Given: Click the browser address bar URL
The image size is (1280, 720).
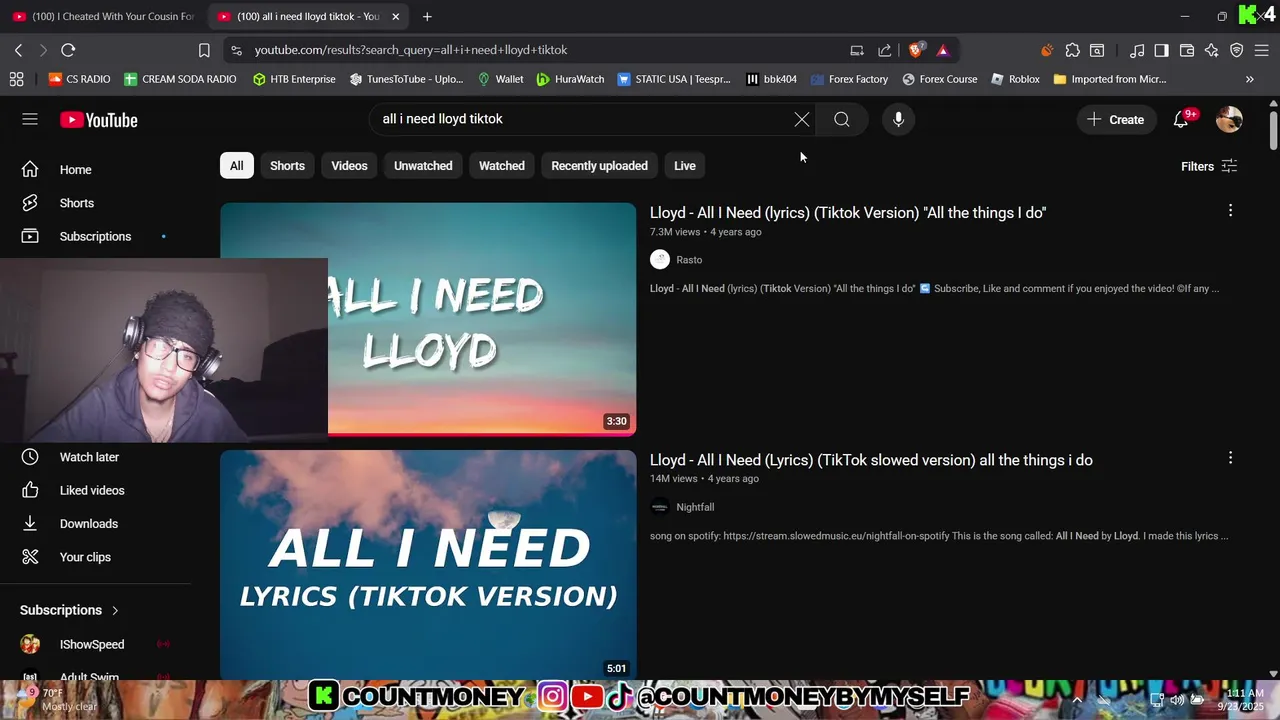Looking at the screenshot, I should [410, 50].
